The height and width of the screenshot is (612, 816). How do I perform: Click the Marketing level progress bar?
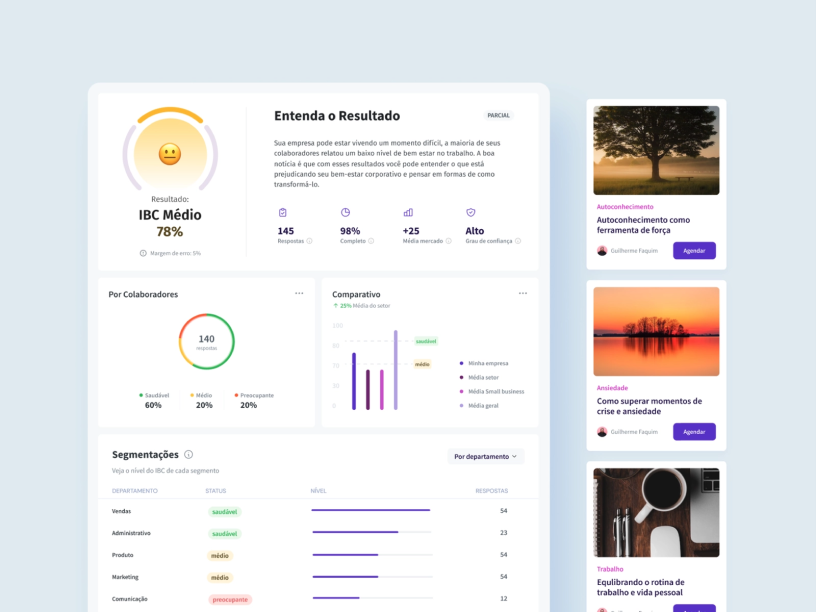click(372, 577)
